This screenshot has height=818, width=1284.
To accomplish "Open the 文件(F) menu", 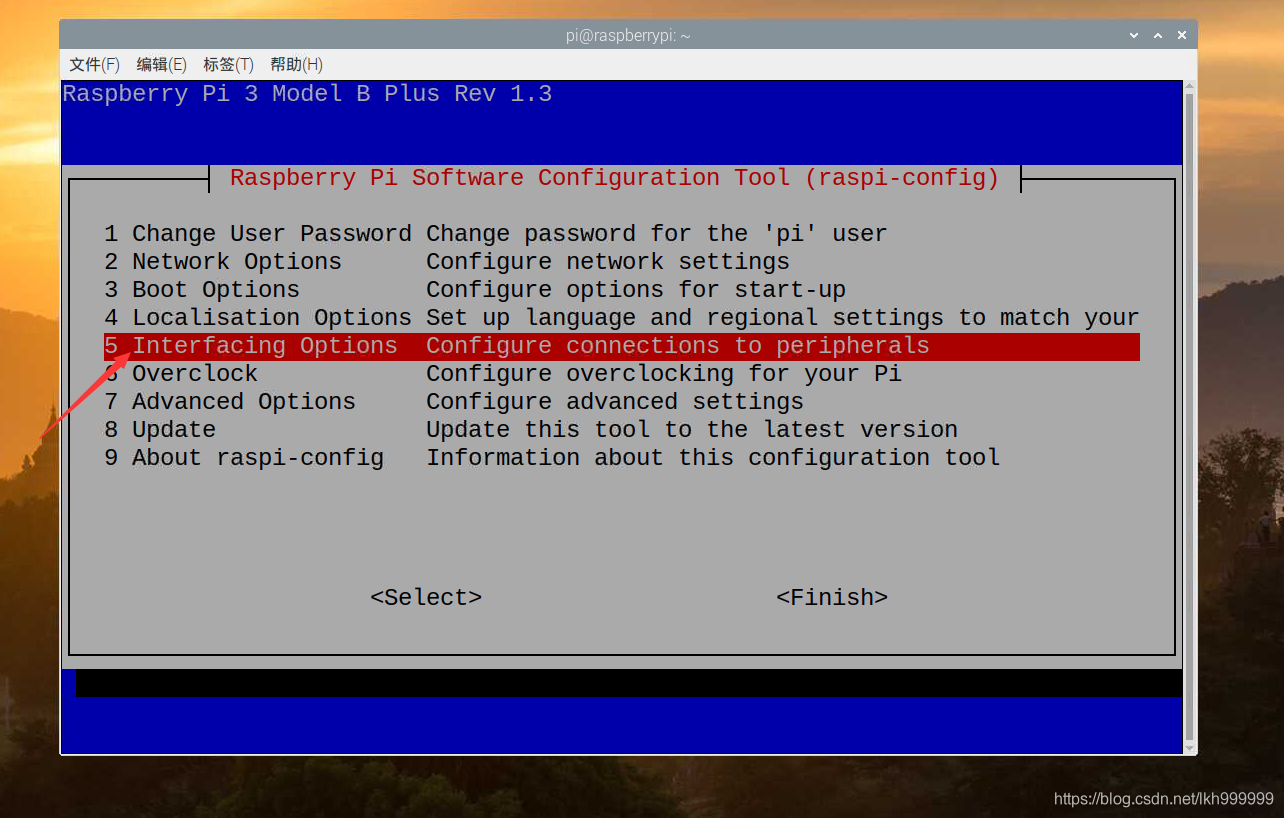I will [x=94, y=64].
